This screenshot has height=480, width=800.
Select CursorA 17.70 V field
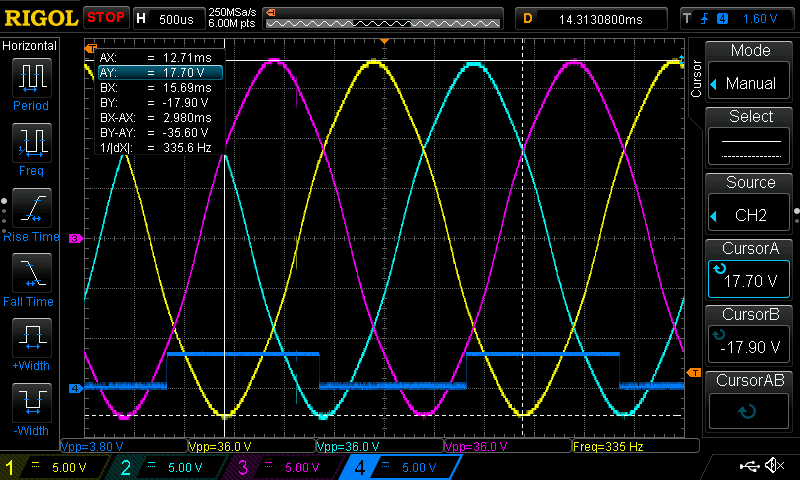(x=749, y=279)
